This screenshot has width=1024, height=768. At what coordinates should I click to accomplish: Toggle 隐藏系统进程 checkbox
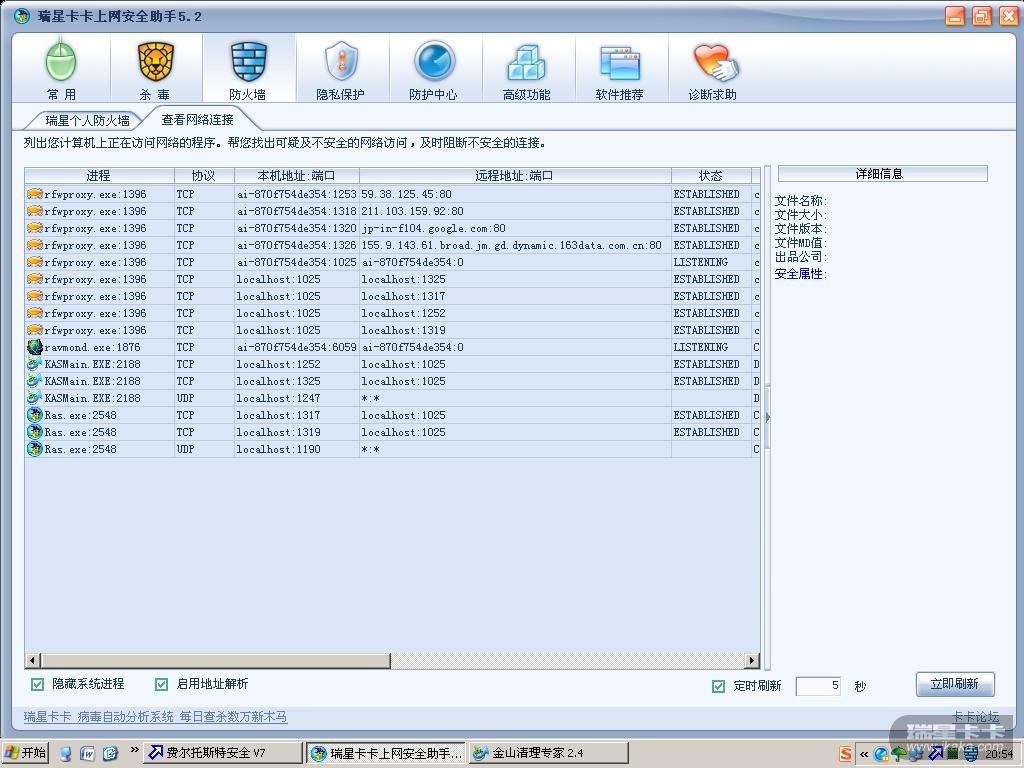tap(37, 684)
